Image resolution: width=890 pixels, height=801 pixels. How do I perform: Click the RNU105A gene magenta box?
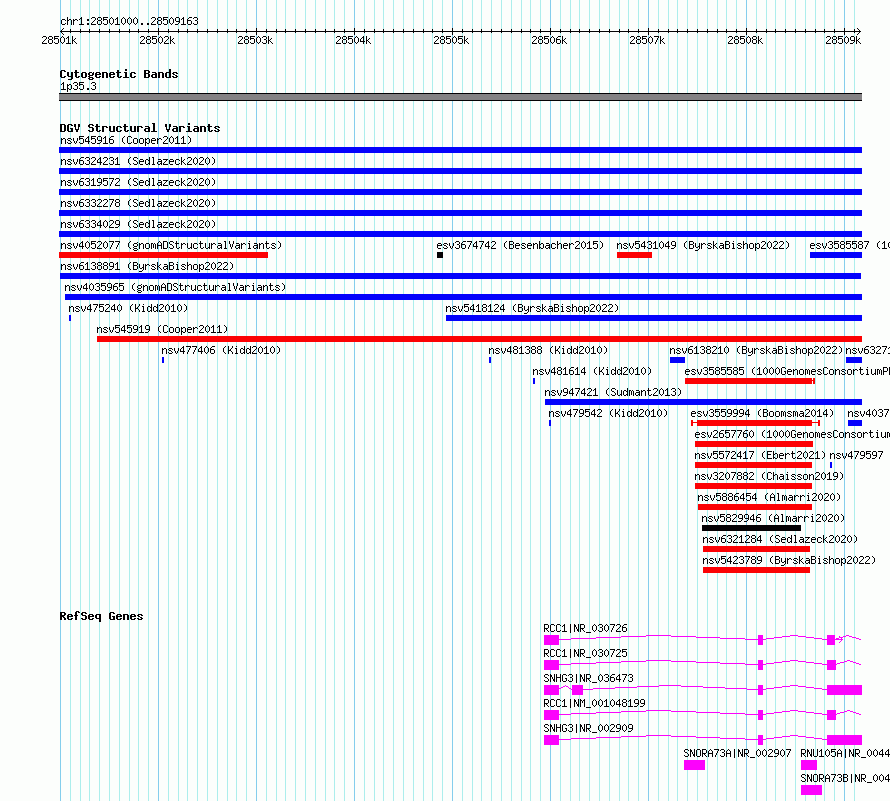click(x=809, y=765)
